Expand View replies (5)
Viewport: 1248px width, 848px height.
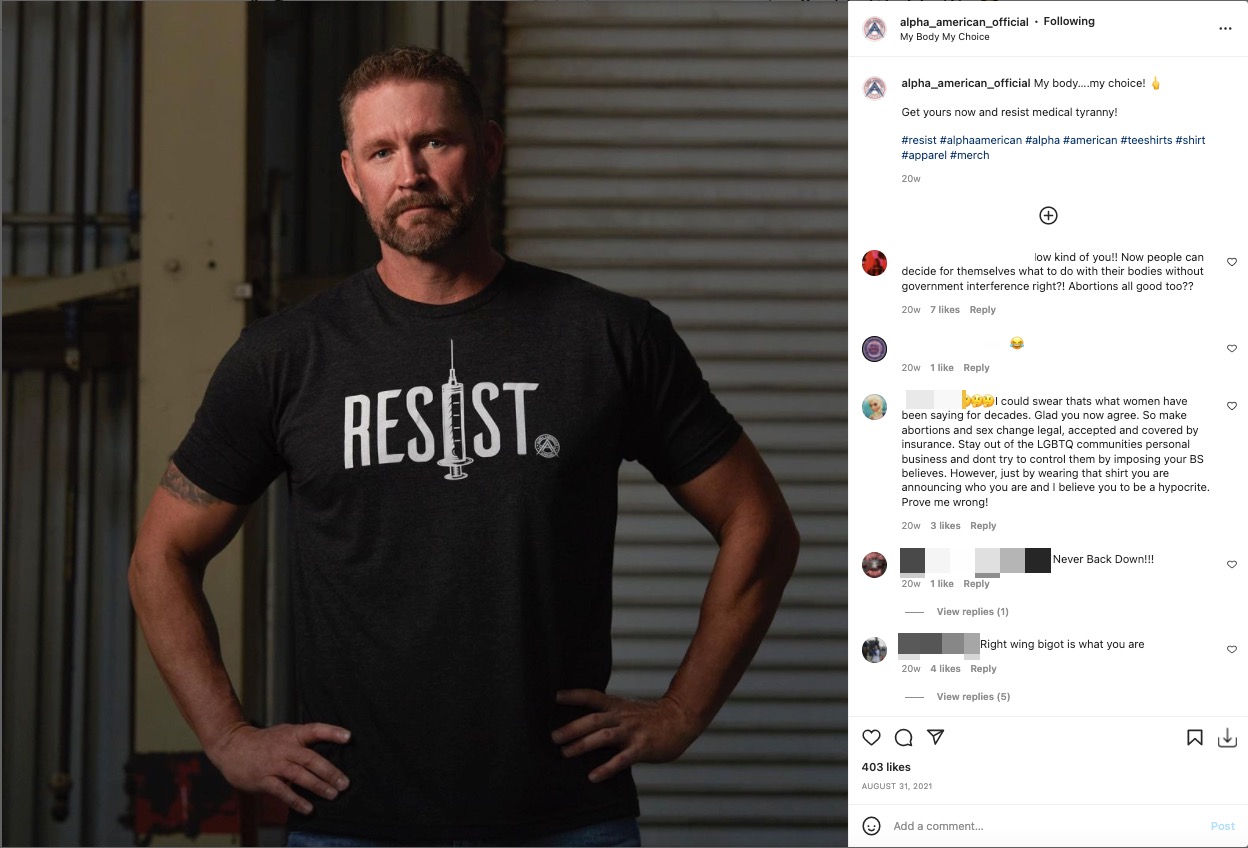[x=972, y=696]
